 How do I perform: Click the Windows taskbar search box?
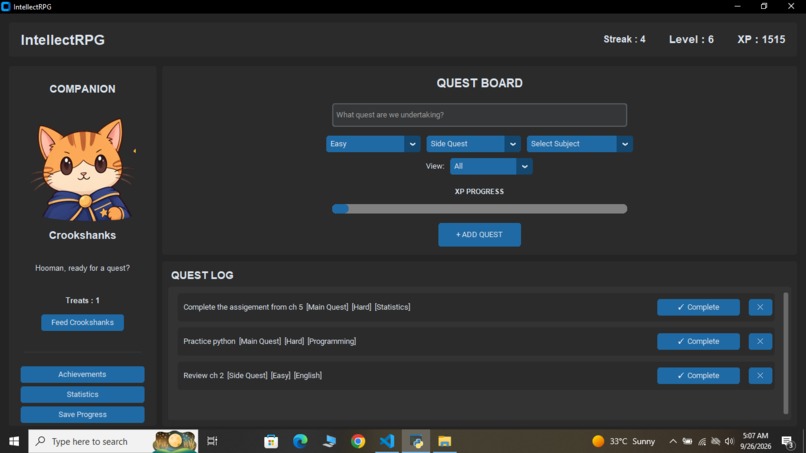[113, 441]
